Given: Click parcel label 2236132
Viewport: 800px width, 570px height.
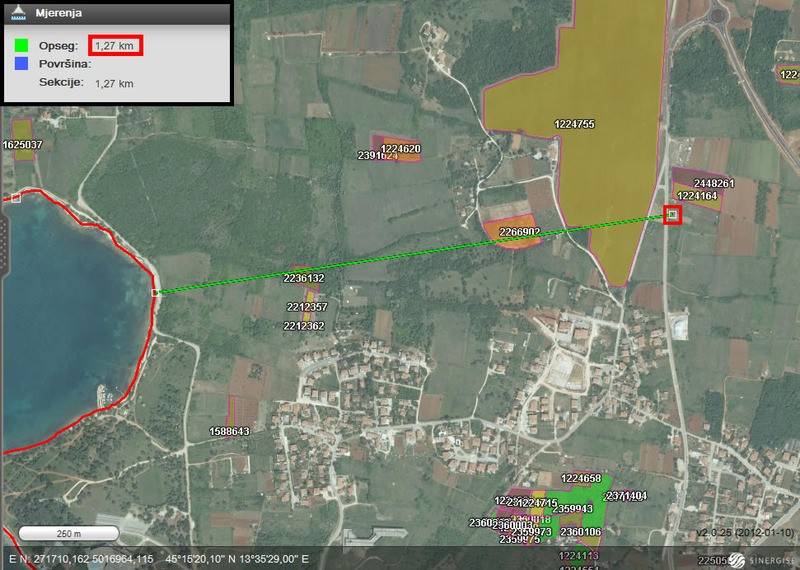Looking at the screenshot, I should tap(304, 277).
